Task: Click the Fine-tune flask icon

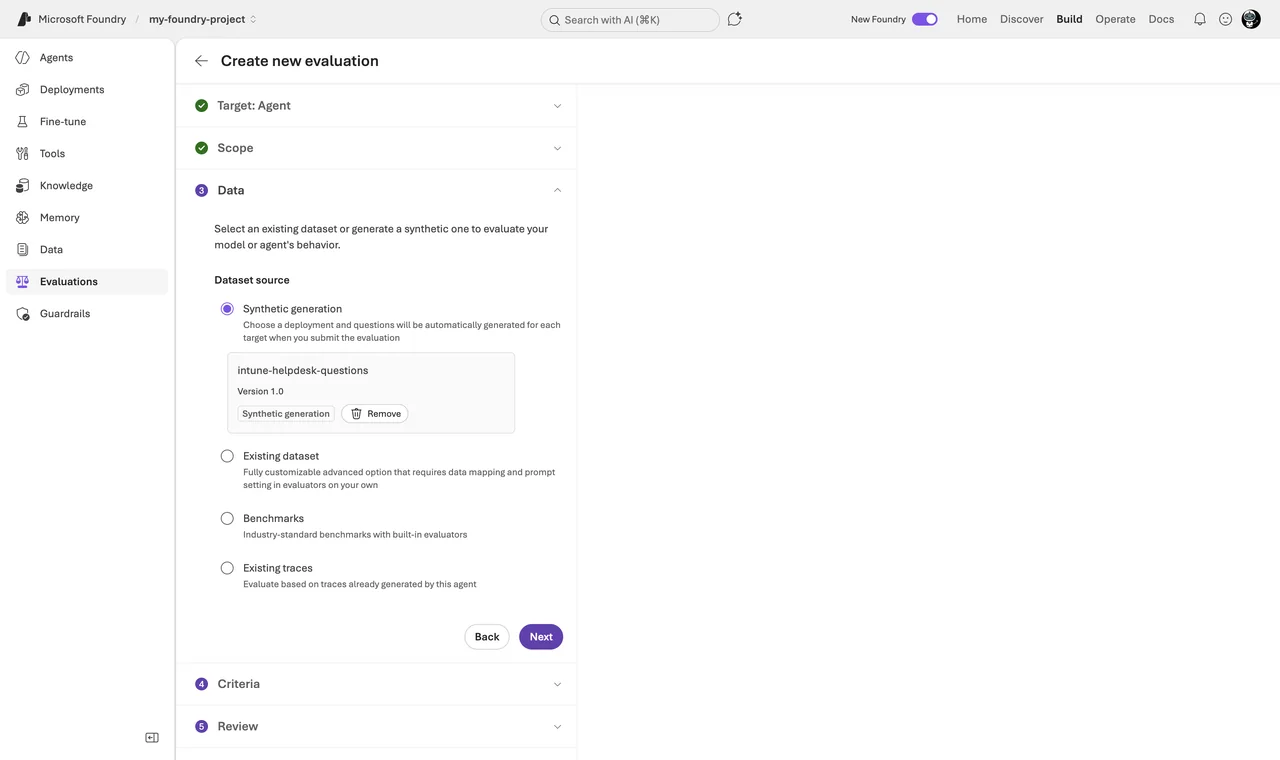Action: [x=22, y=122]
